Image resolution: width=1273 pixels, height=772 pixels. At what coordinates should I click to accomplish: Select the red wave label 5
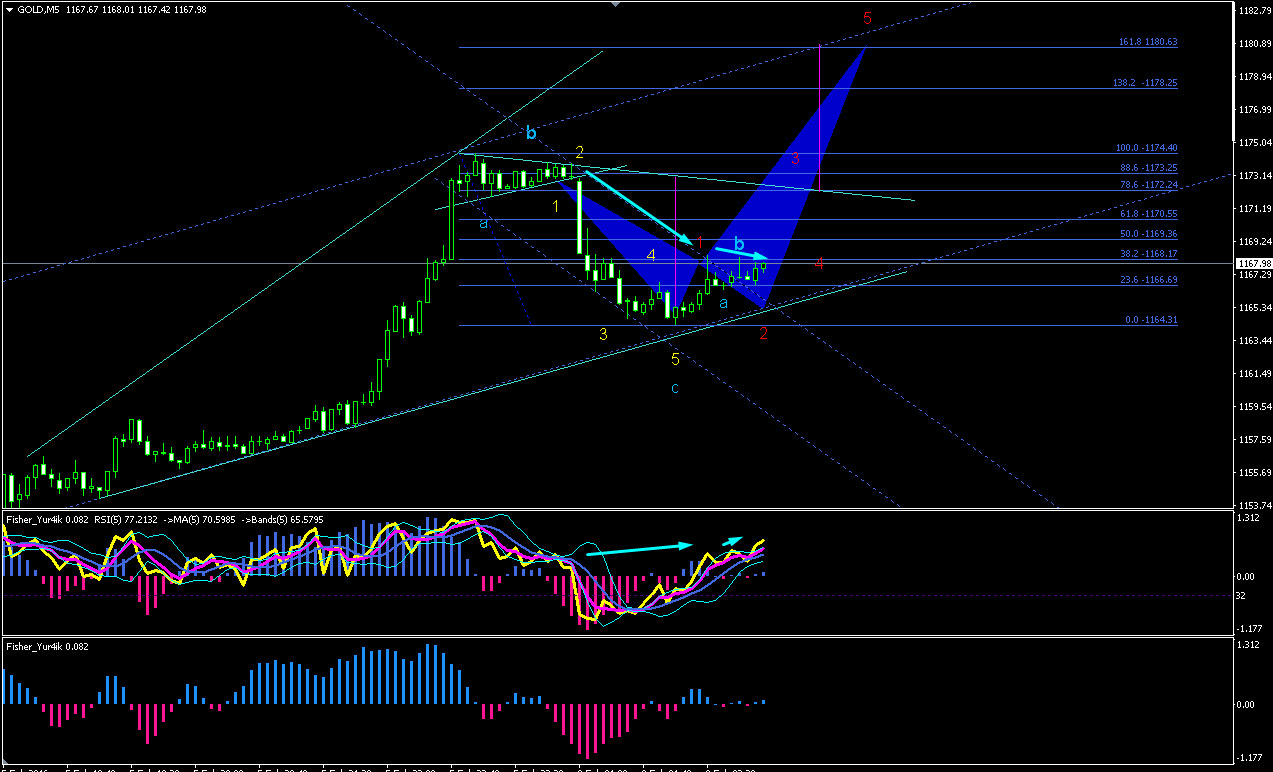pos(867,18)
